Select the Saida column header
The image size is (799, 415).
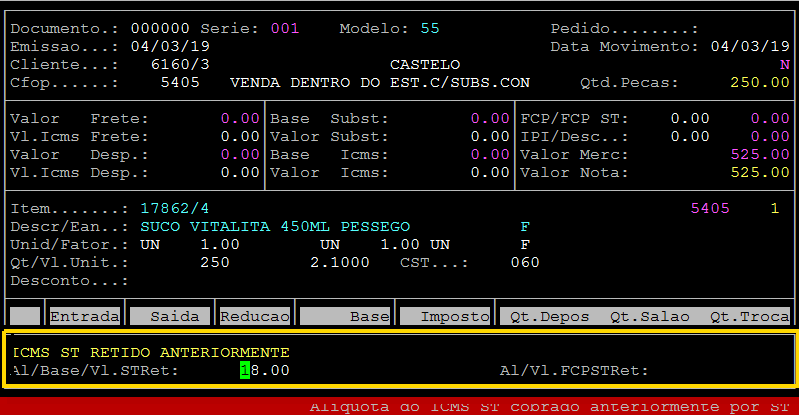(174, 316)
